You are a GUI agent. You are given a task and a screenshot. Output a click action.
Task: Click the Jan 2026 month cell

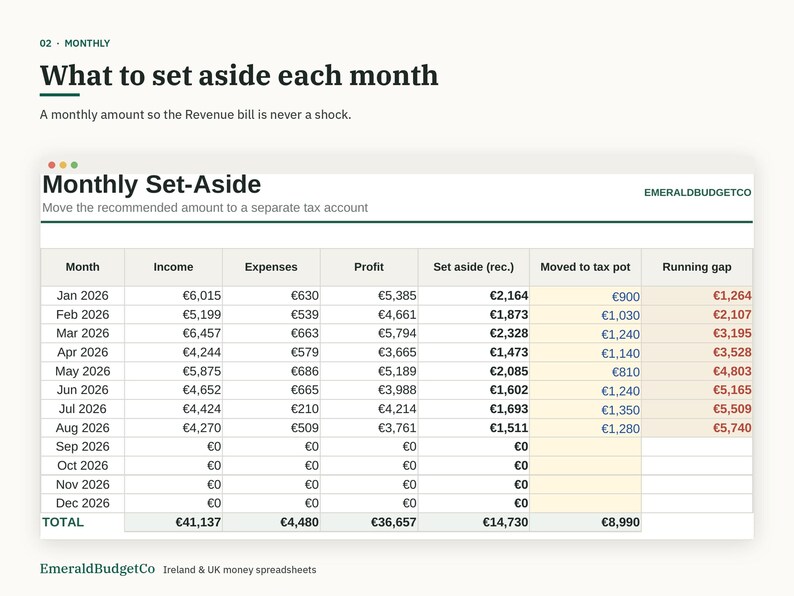pos(83,296)
